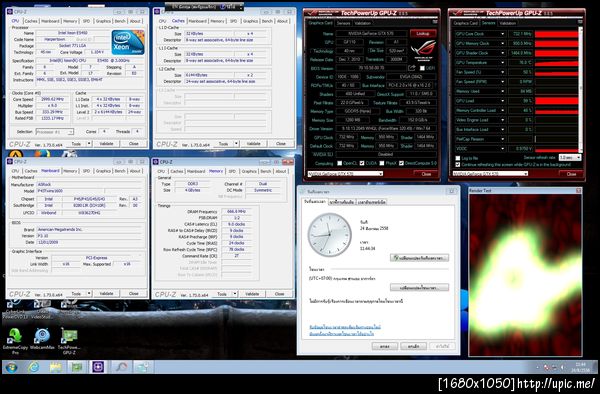
Task: Click the BIOS export arrow icon in GPU-Z
Action: [x=411, y=68]
